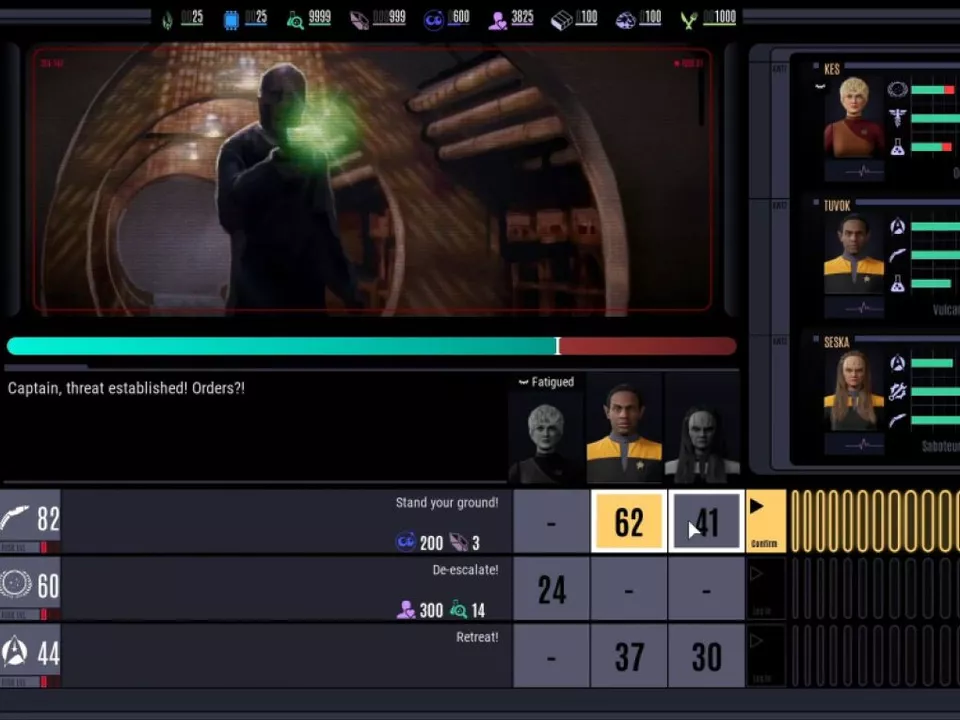Click the Starfleet delta icon showing 44

click(x=15, y=652)
